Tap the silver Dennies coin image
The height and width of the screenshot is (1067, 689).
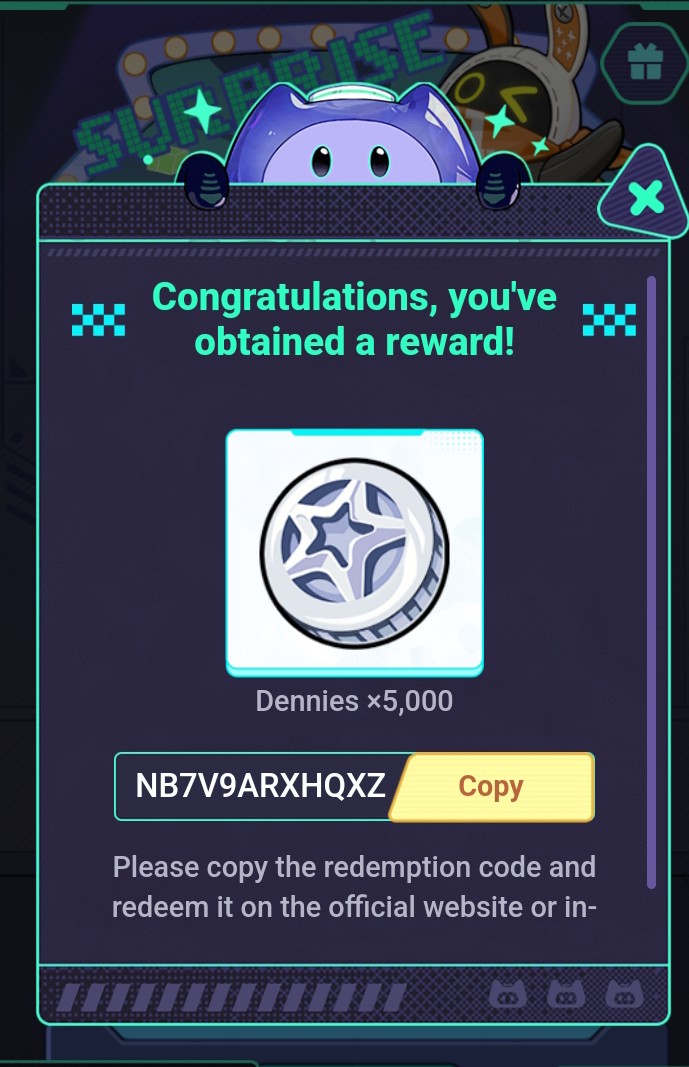click(x=354, y=552)
